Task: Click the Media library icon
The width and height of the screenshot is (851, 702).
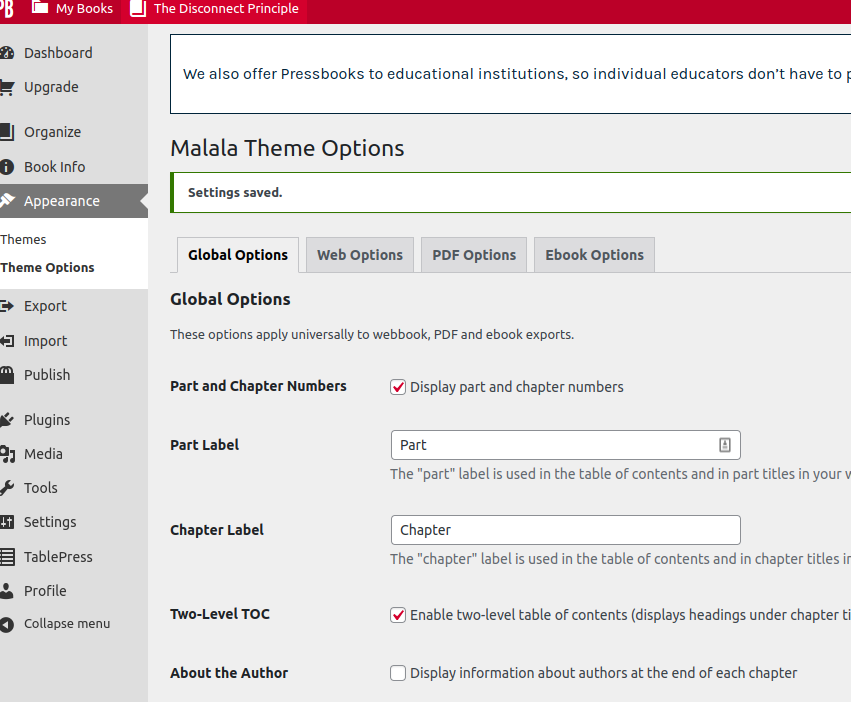Action: (x=6, y=454)
